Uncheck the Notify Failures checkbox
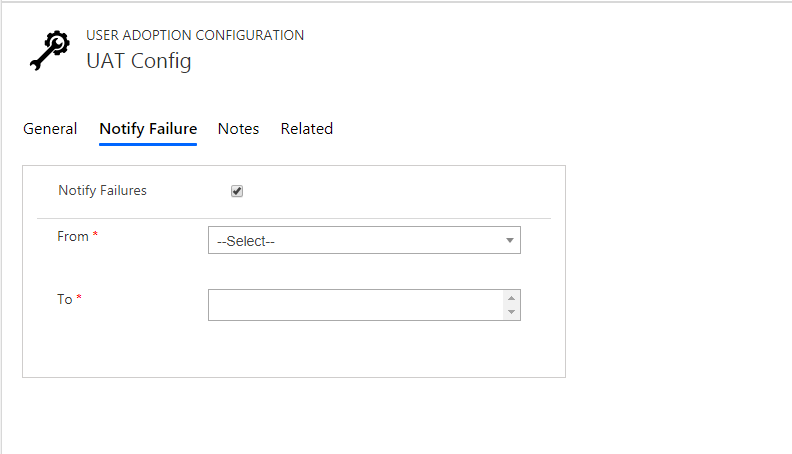The width and height of the screenshot is (792, 454). tap(237, 191)
